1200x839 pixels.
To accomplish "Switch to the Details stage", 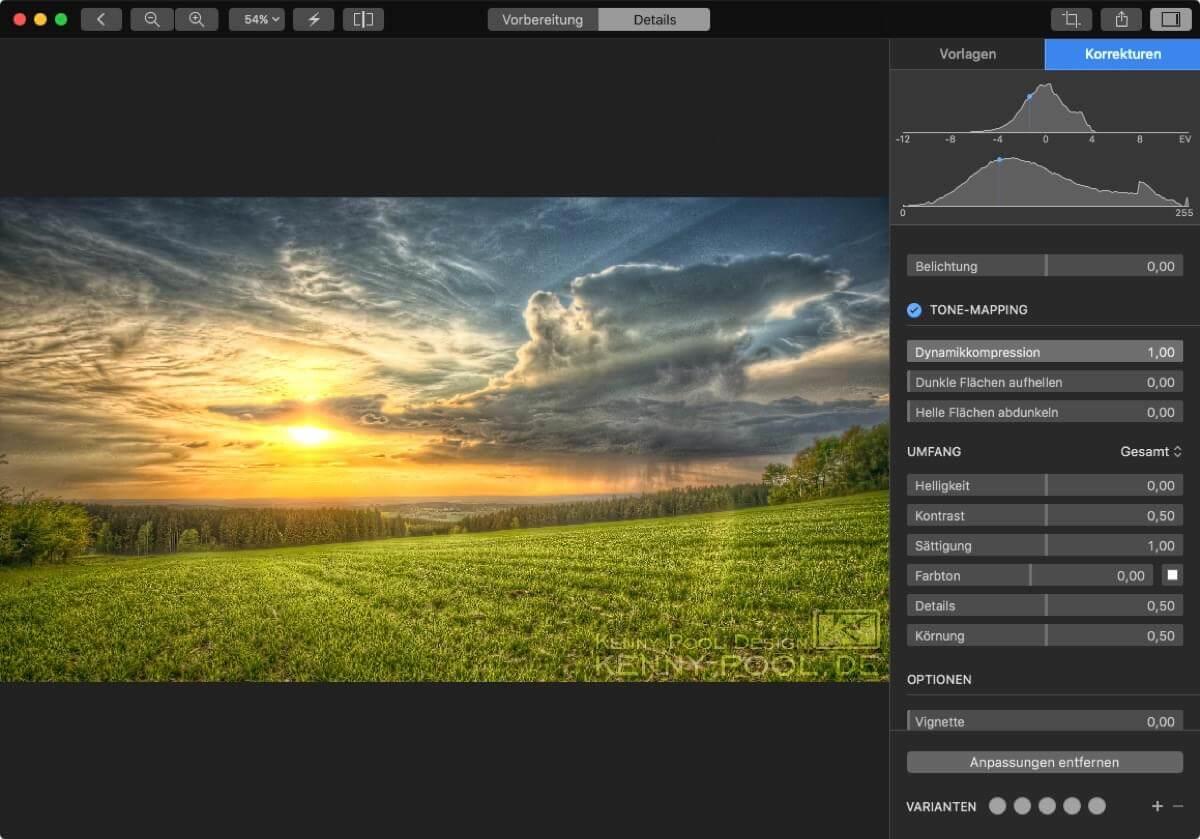I will [x=654, y=19].
